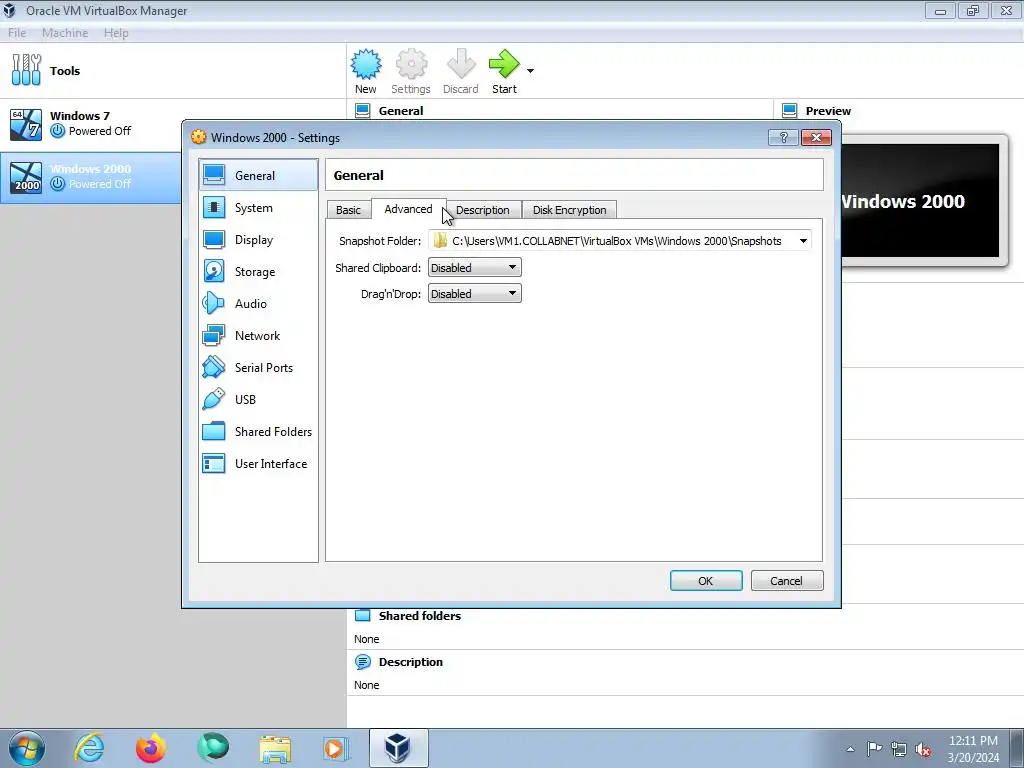Click the Shared folders section icon in details
Screen dimensions: 1024x768
[x=362, y=616]
